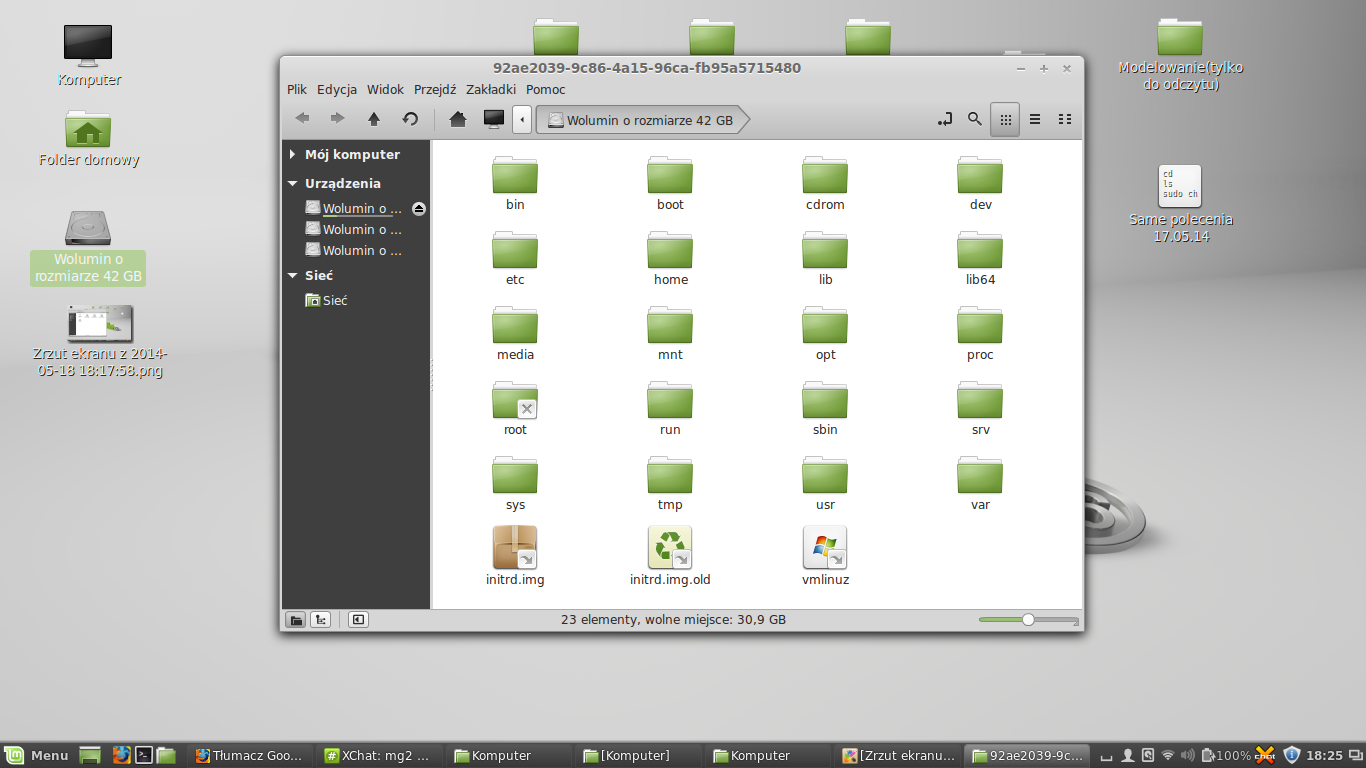Open the home folder from toolbar
This screenshot has height=768, width=1366.
[458, 119]
